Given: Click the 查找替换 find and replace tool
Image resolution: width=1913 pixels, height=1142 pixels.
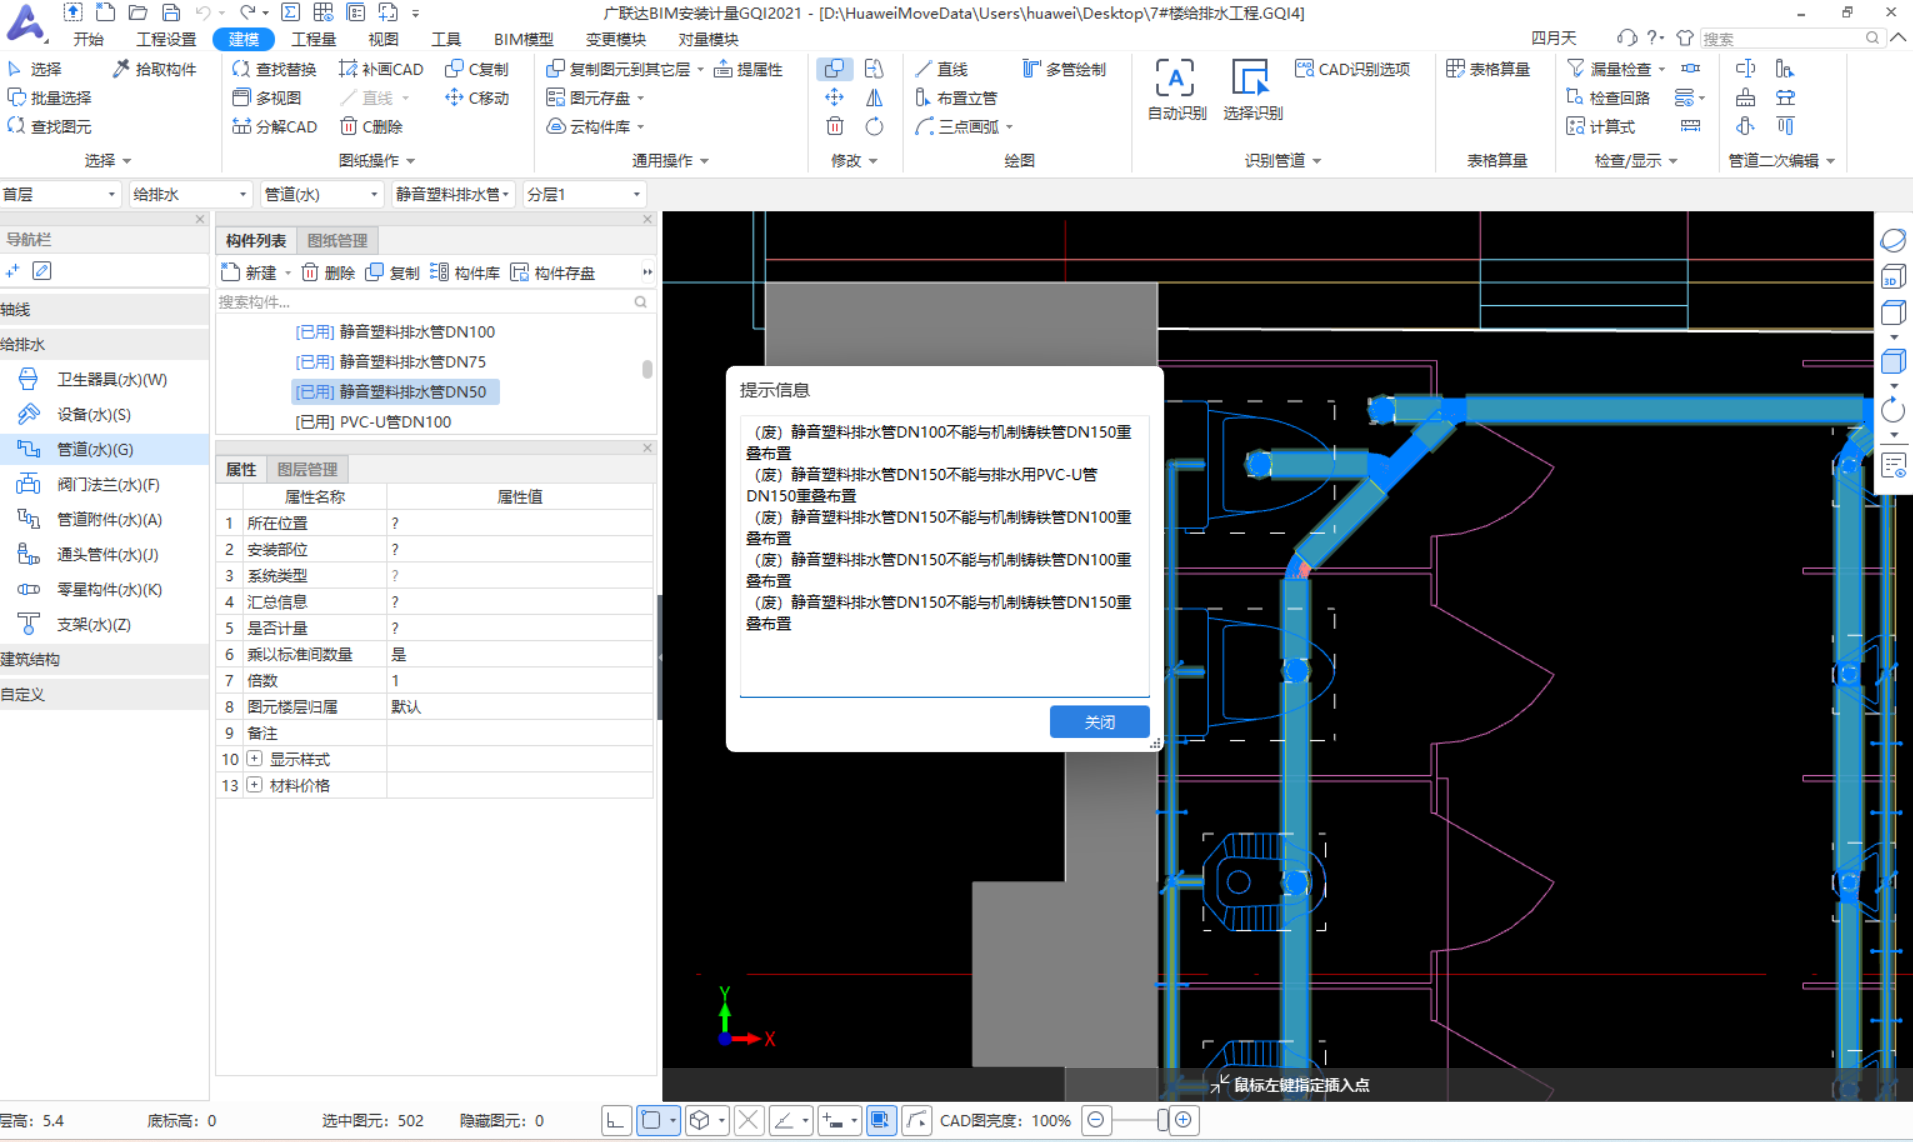Looking at the screenshot, I should (x=274, y=69).
